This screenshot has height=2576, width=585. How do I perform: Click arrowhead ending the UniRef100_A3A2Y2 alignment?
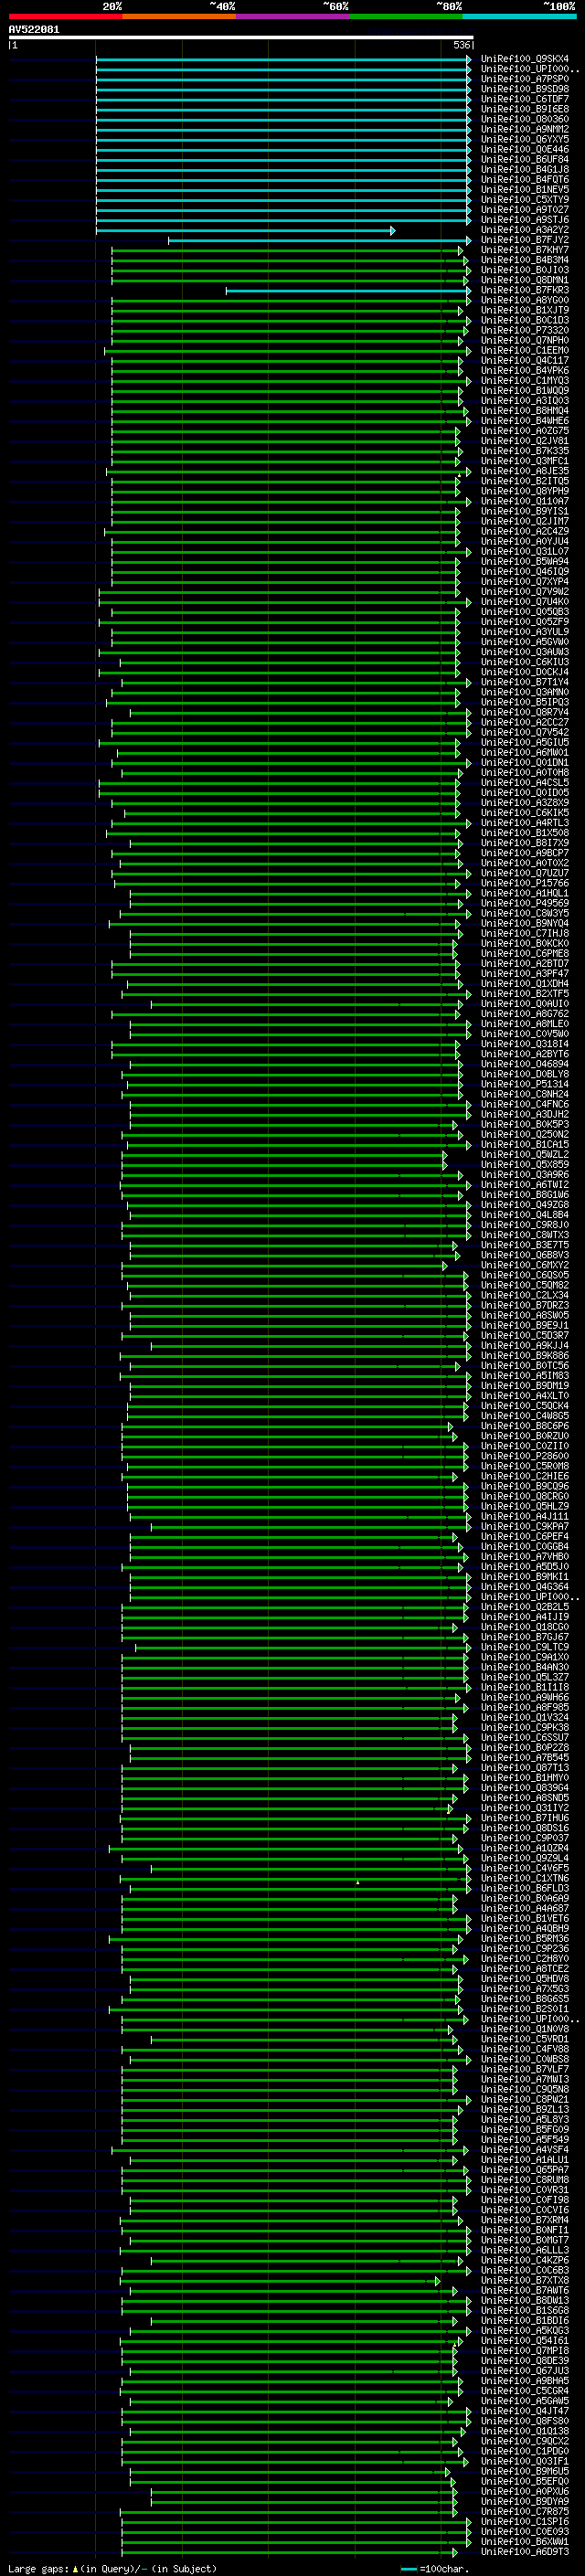click(x=393, y=231)
